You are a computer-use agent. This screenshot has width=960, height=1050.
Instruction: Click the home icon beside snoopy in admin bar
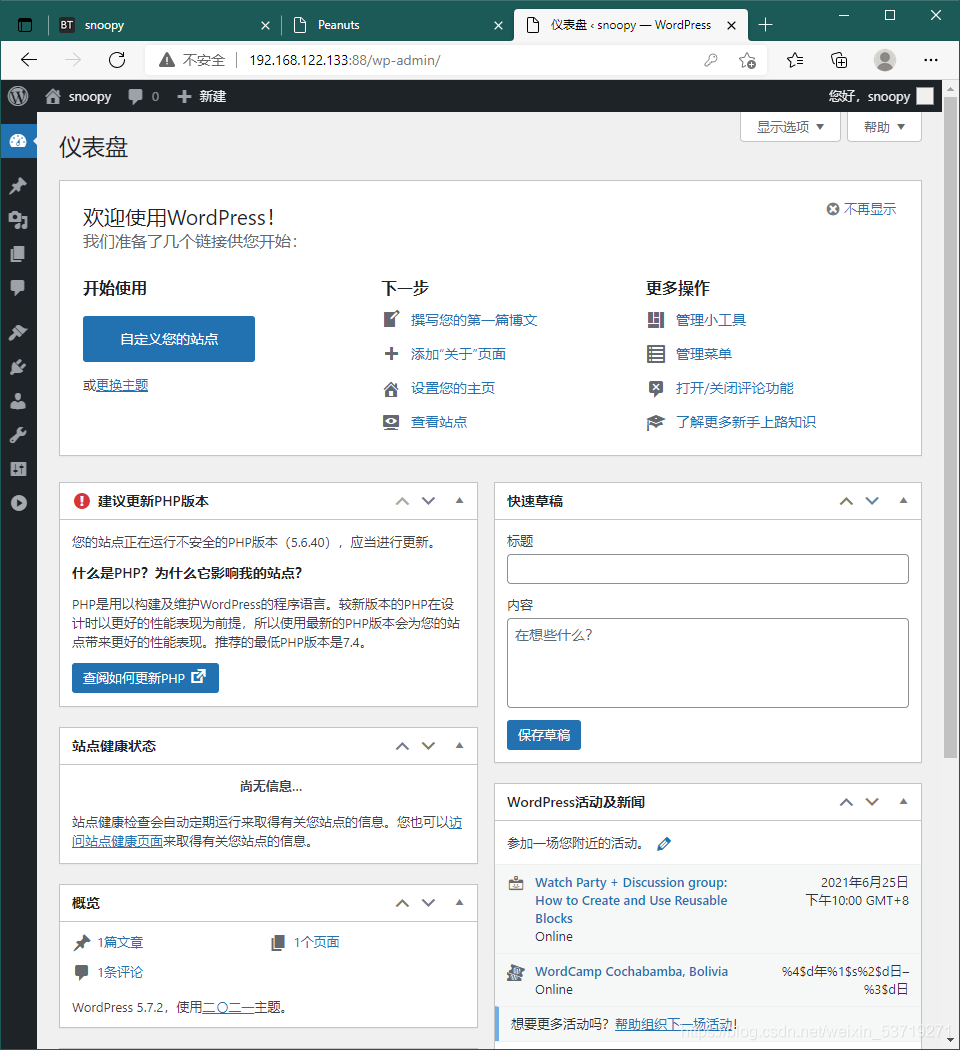(53, 96)
